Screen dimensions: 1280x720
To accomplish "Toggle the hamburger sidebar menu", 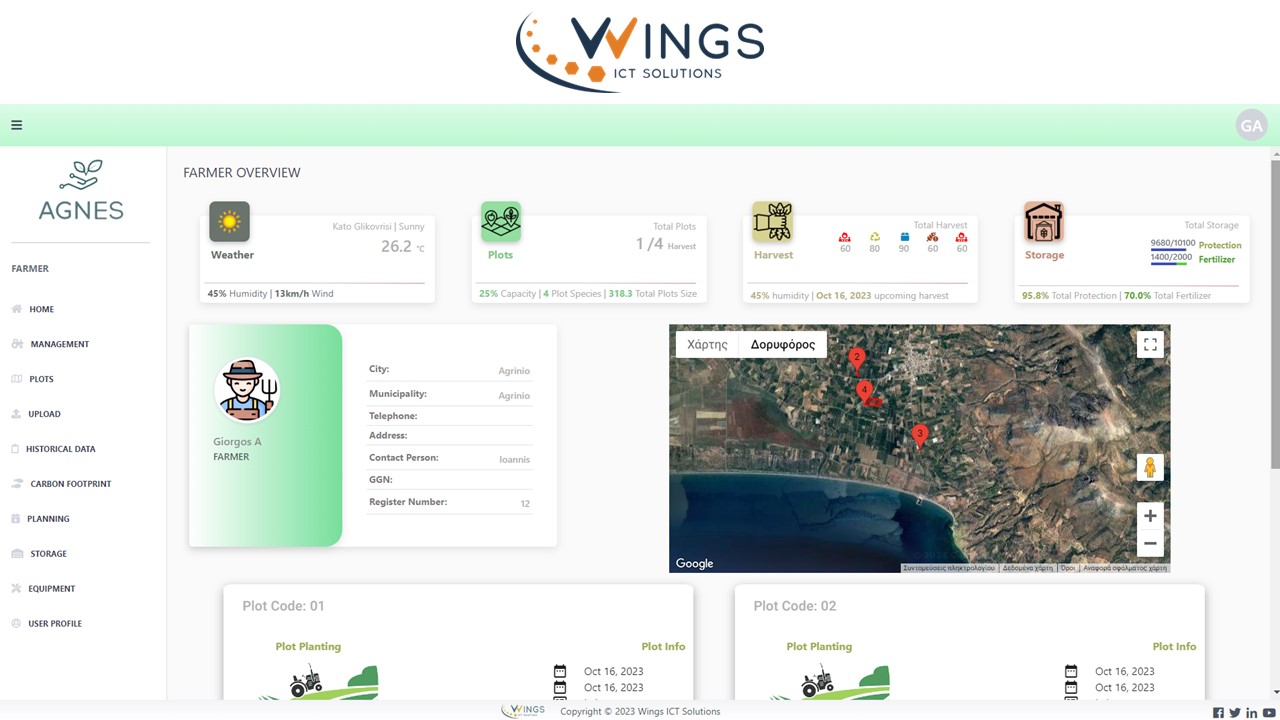I will [16, 125].
